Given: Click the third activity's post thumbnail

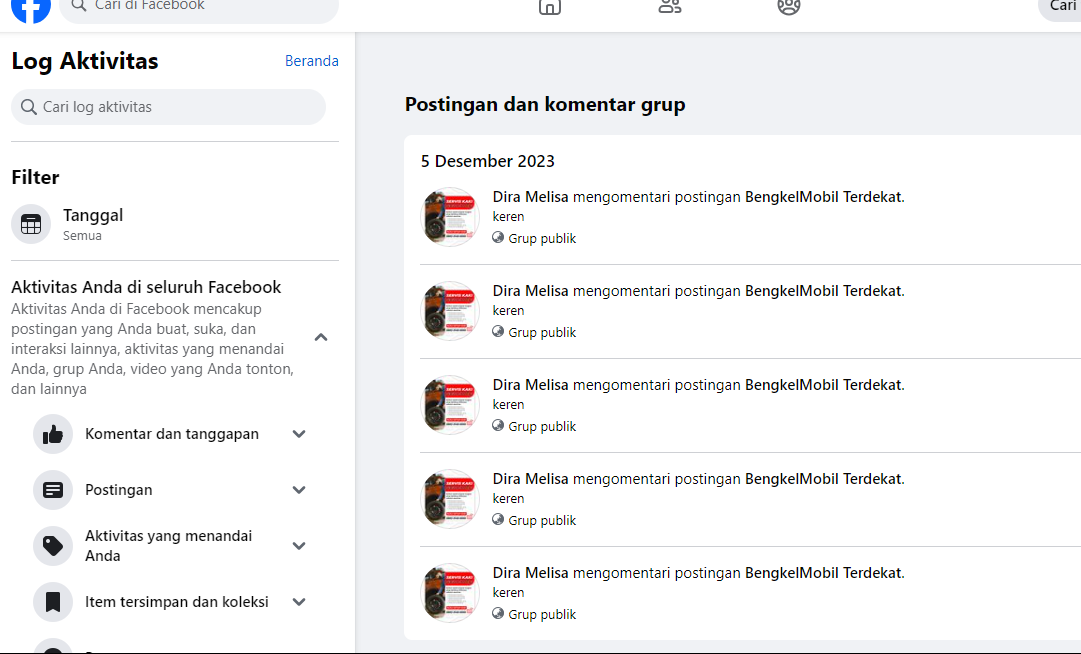Looking at the screenshot, I should point(450,405).
